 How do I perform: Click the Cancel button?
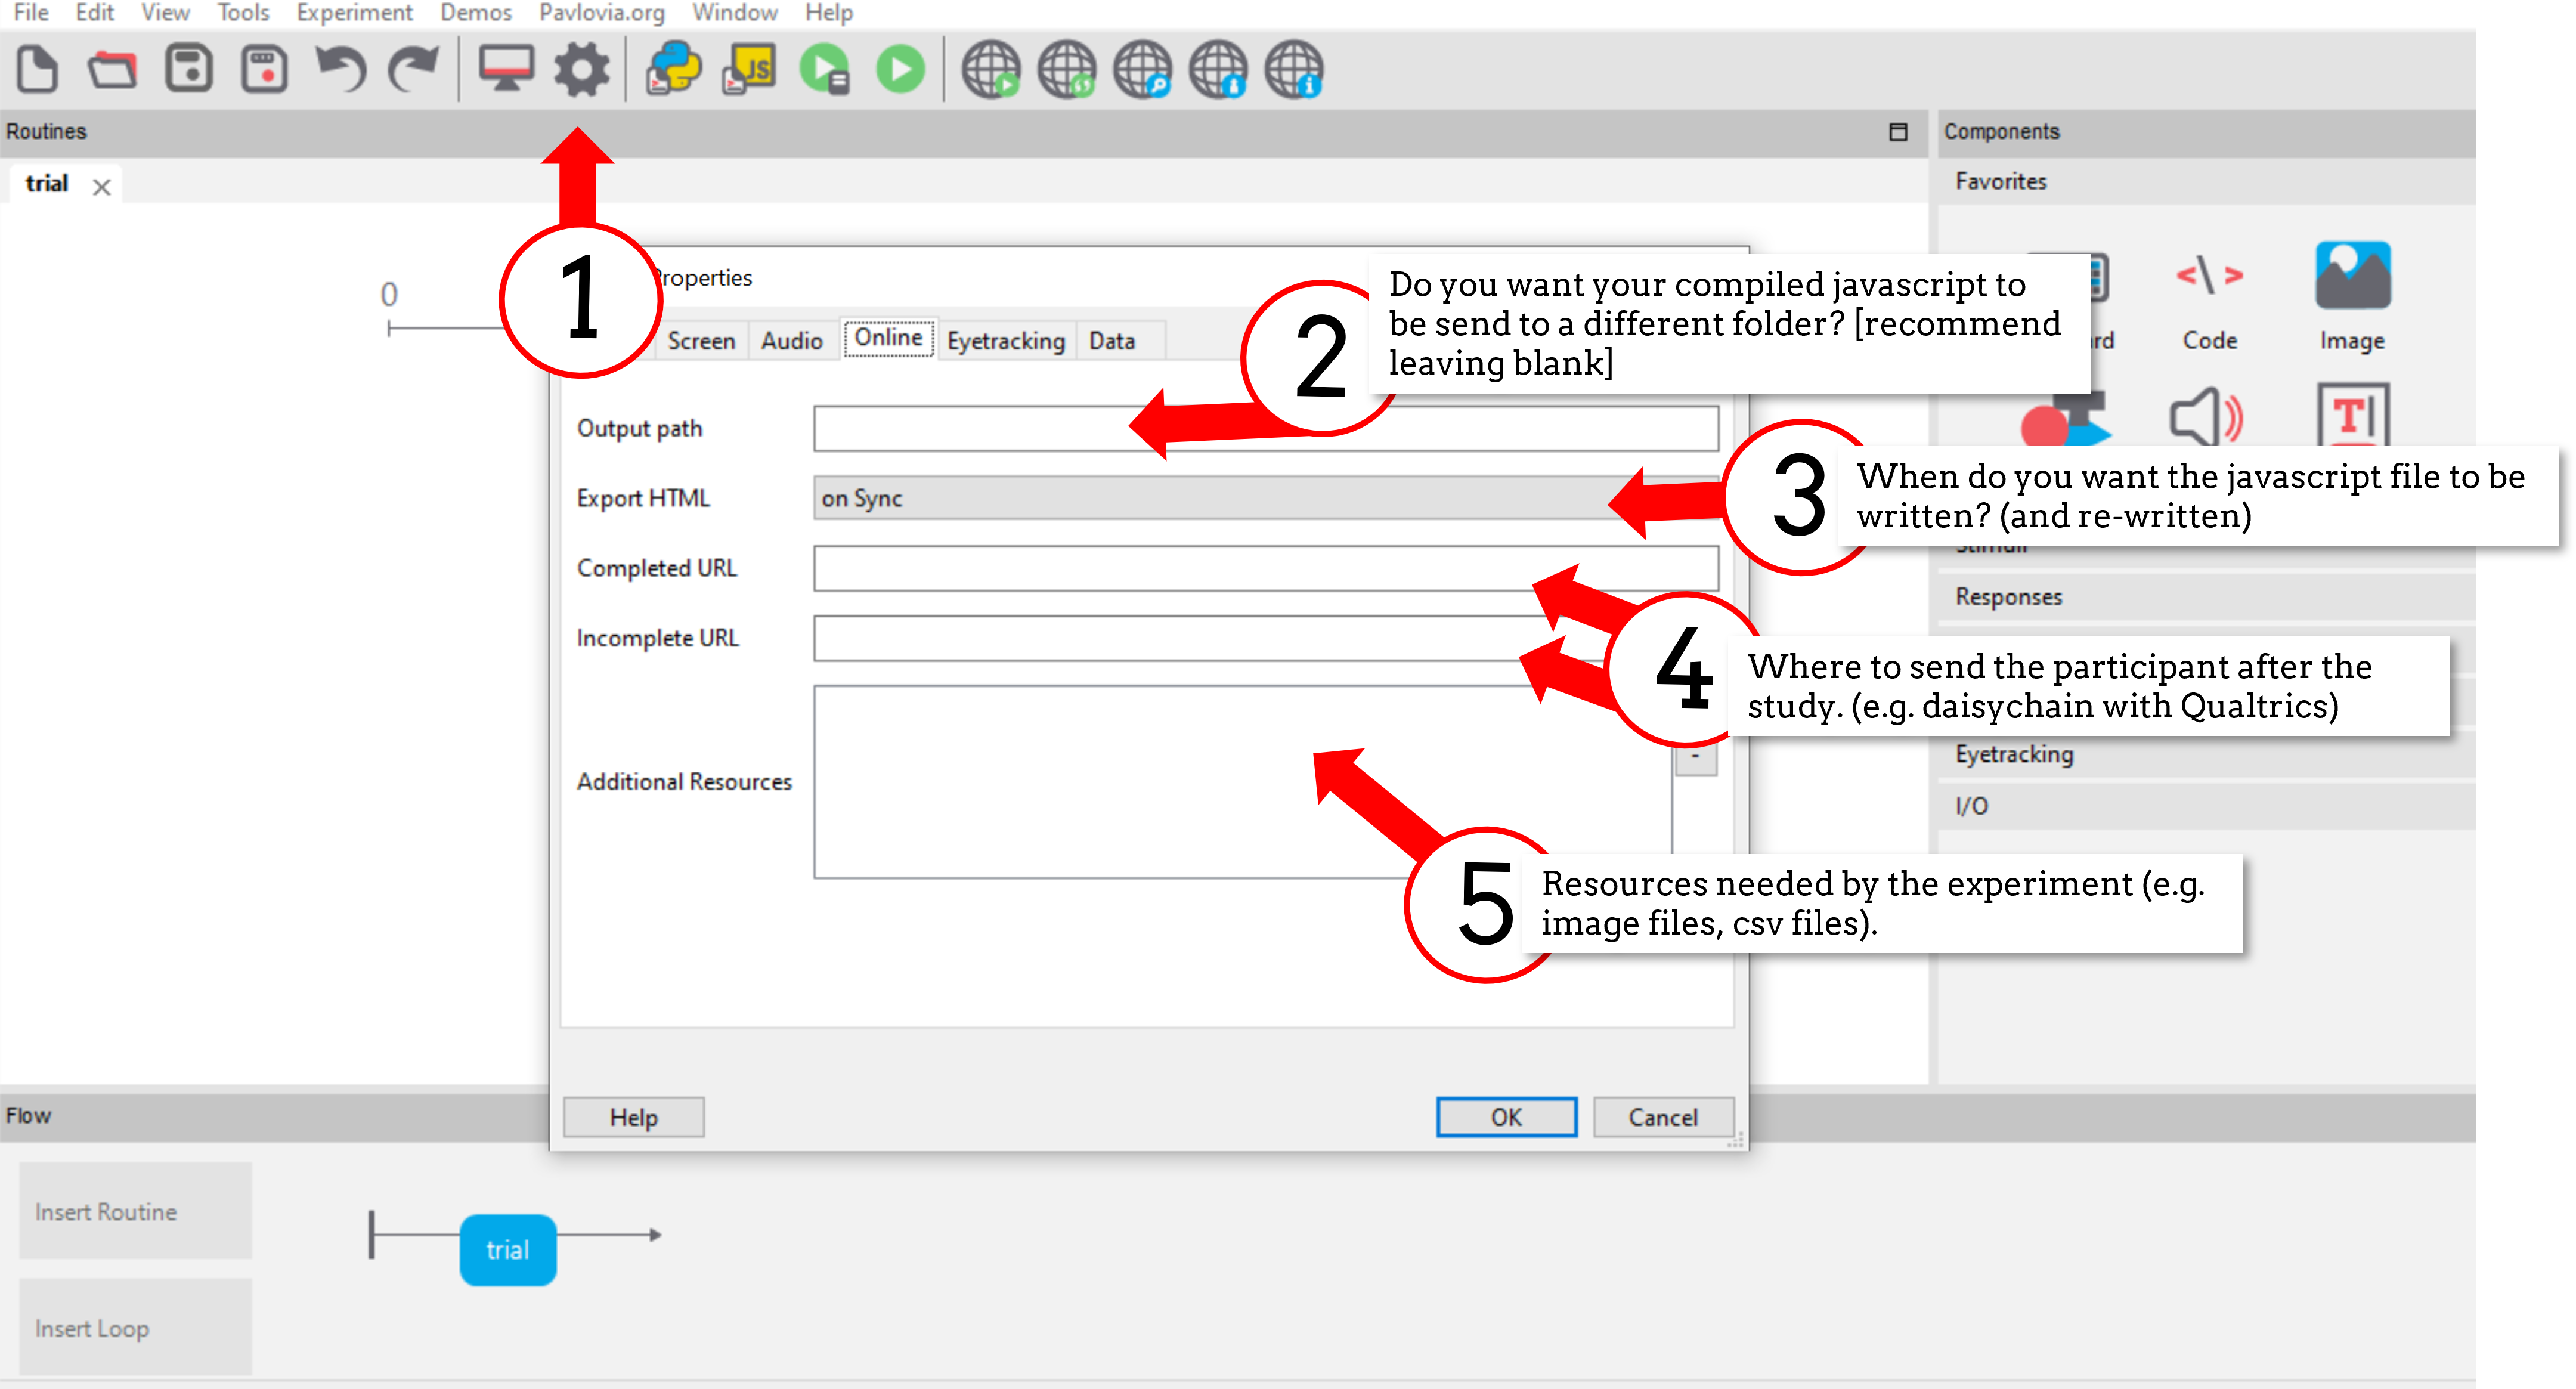pyautogui.click(x=1662, y=1117)
